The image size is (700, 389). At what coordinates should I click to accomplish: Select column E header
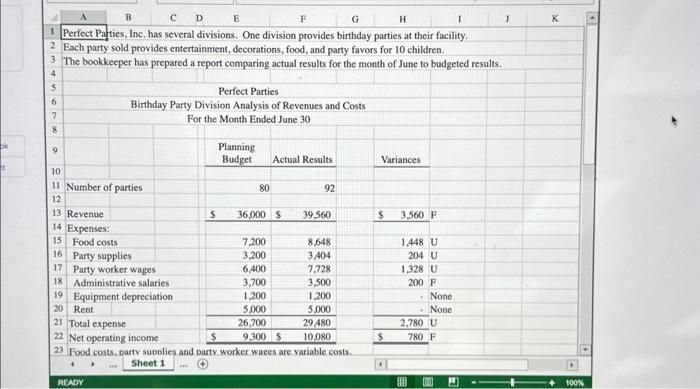click(x=236, y=18)
